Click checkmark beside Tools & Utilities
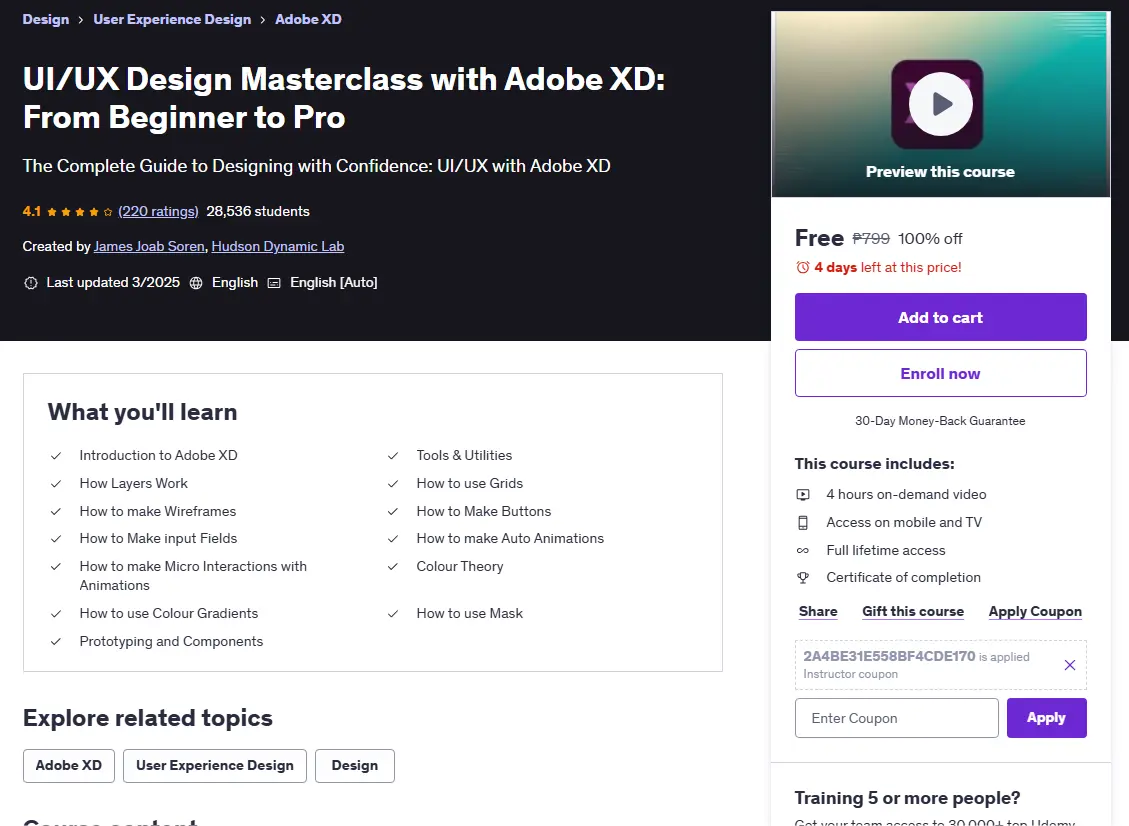The width and height of the screenshot is (1129, 826). coord(392,456)
